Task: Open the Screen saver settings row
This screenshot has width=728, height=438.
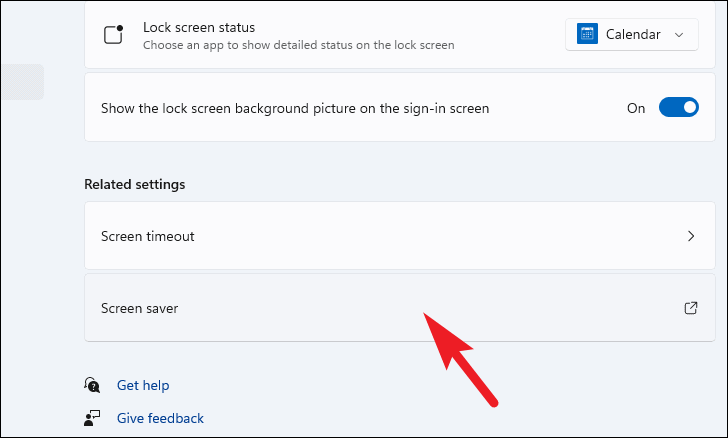Action: [399, 307]
